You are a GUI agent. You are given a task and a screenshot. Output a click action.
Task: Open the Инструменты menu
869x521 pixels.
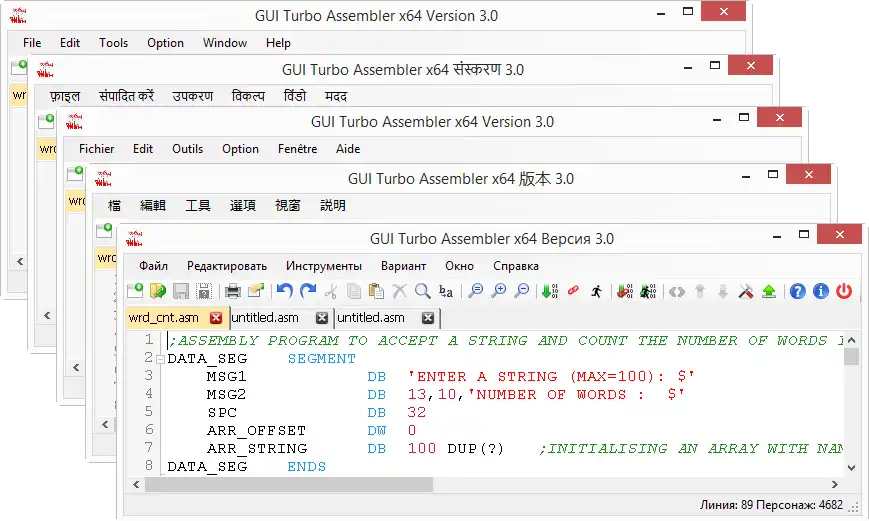click(323, 266)
